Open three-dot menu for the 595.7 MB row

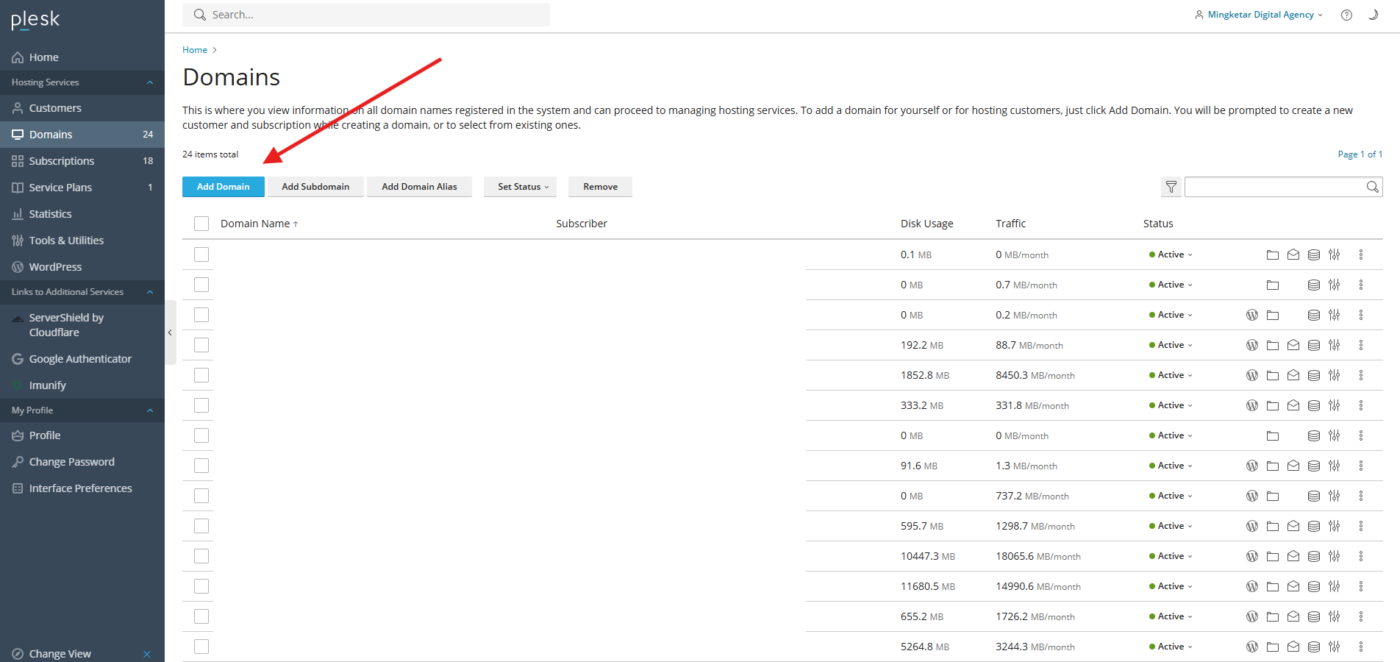click(x=1361, y=526)
